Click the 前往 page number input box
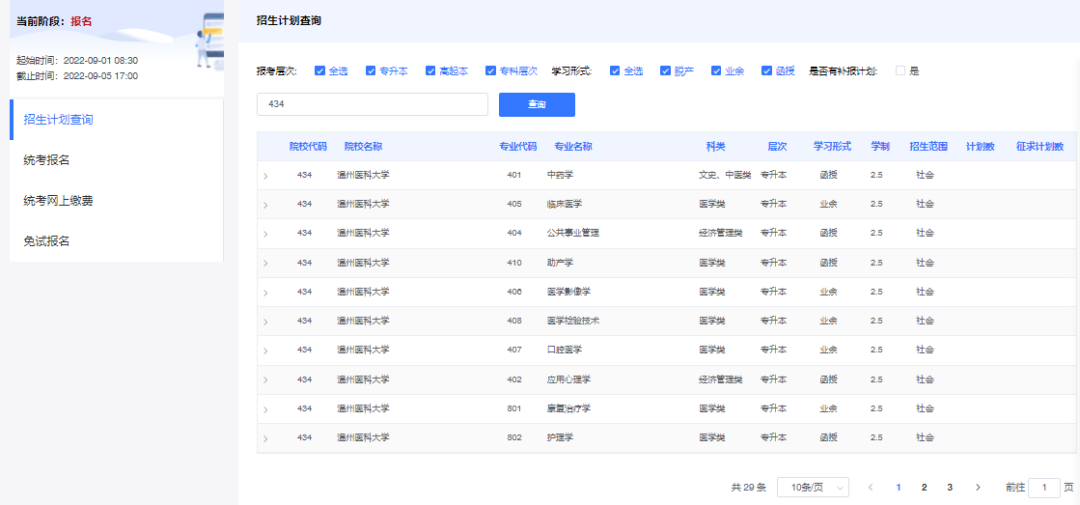The image size is (1080, 505). point(1044,487)
